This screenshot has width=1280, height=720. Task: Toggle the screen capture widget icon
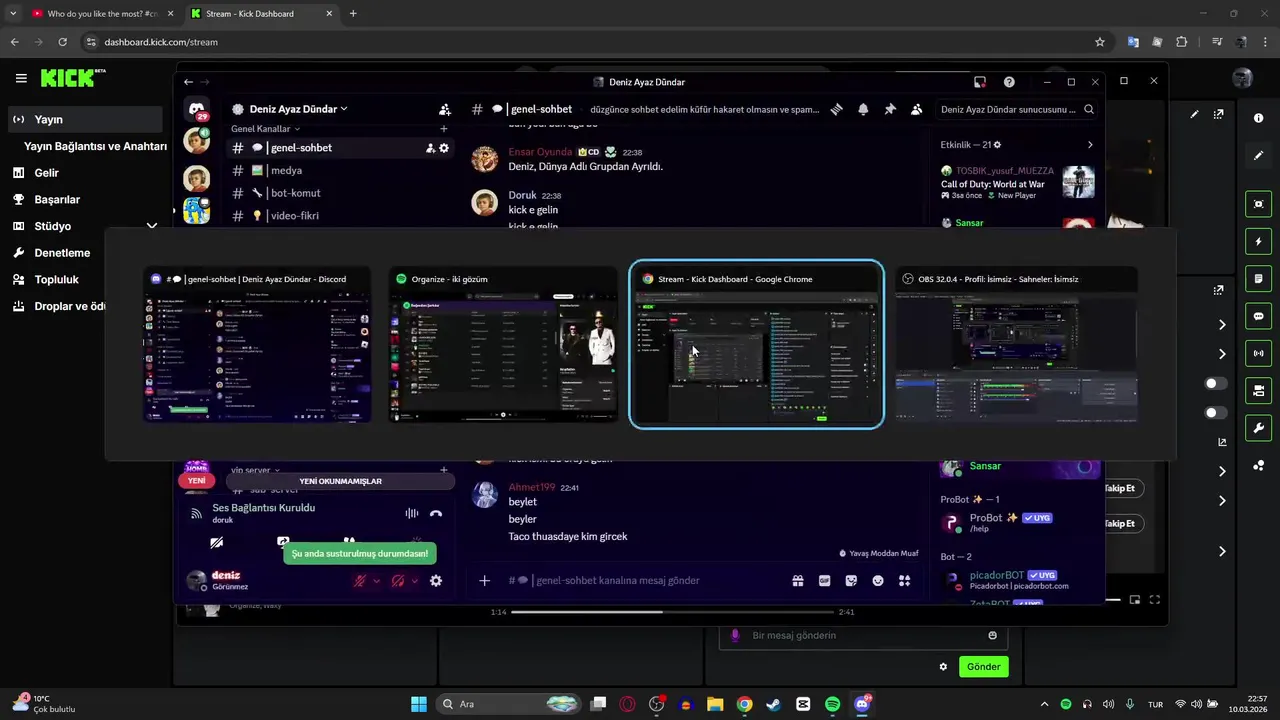[x=1258, y=204]
